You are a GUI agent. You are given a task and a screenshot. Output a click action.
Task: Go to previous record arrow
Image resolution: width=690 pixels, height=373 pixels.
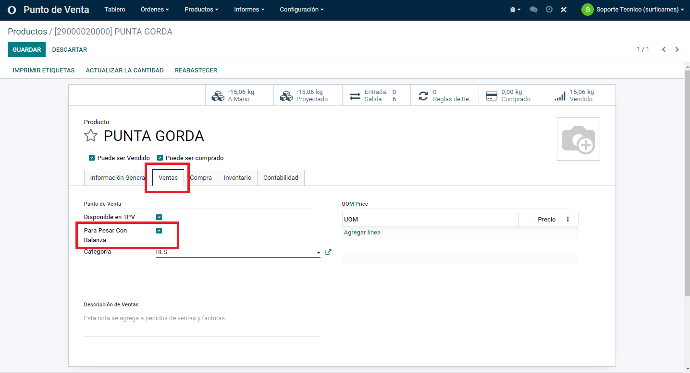[x=664, y=49]
